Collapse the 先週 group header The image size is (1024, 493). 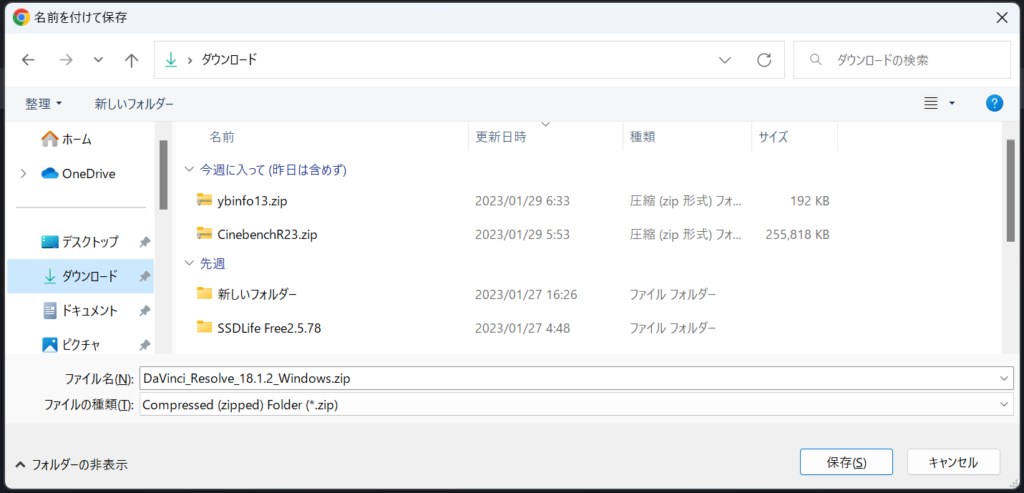(190, 263)
